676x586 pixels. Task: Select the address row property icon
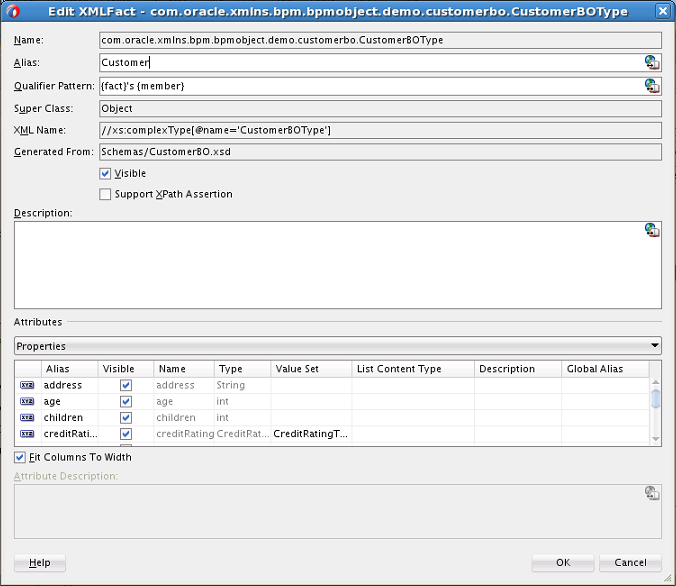(x=27, y=385)
